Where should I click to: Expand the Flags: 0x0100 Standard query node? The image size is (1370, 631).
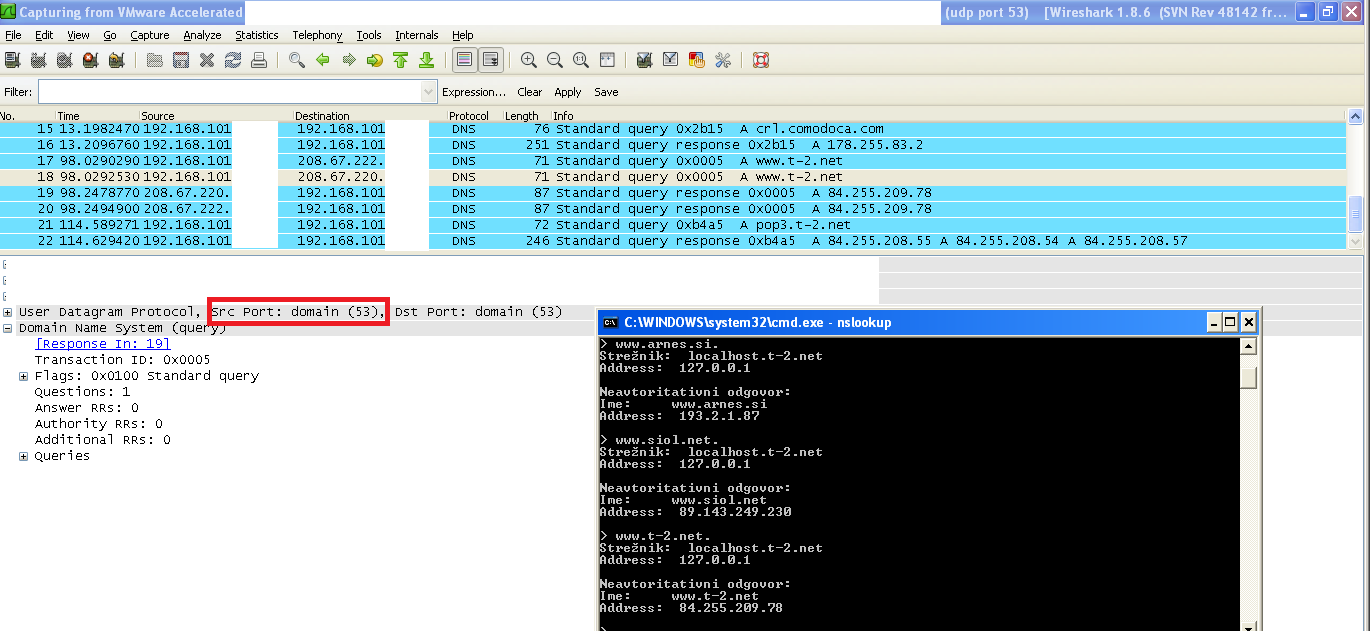click(24, 376)
